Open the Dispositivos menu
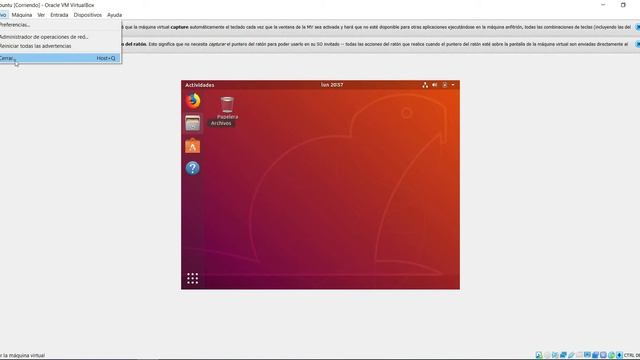The image size is (640, 360). pos(88,15)
